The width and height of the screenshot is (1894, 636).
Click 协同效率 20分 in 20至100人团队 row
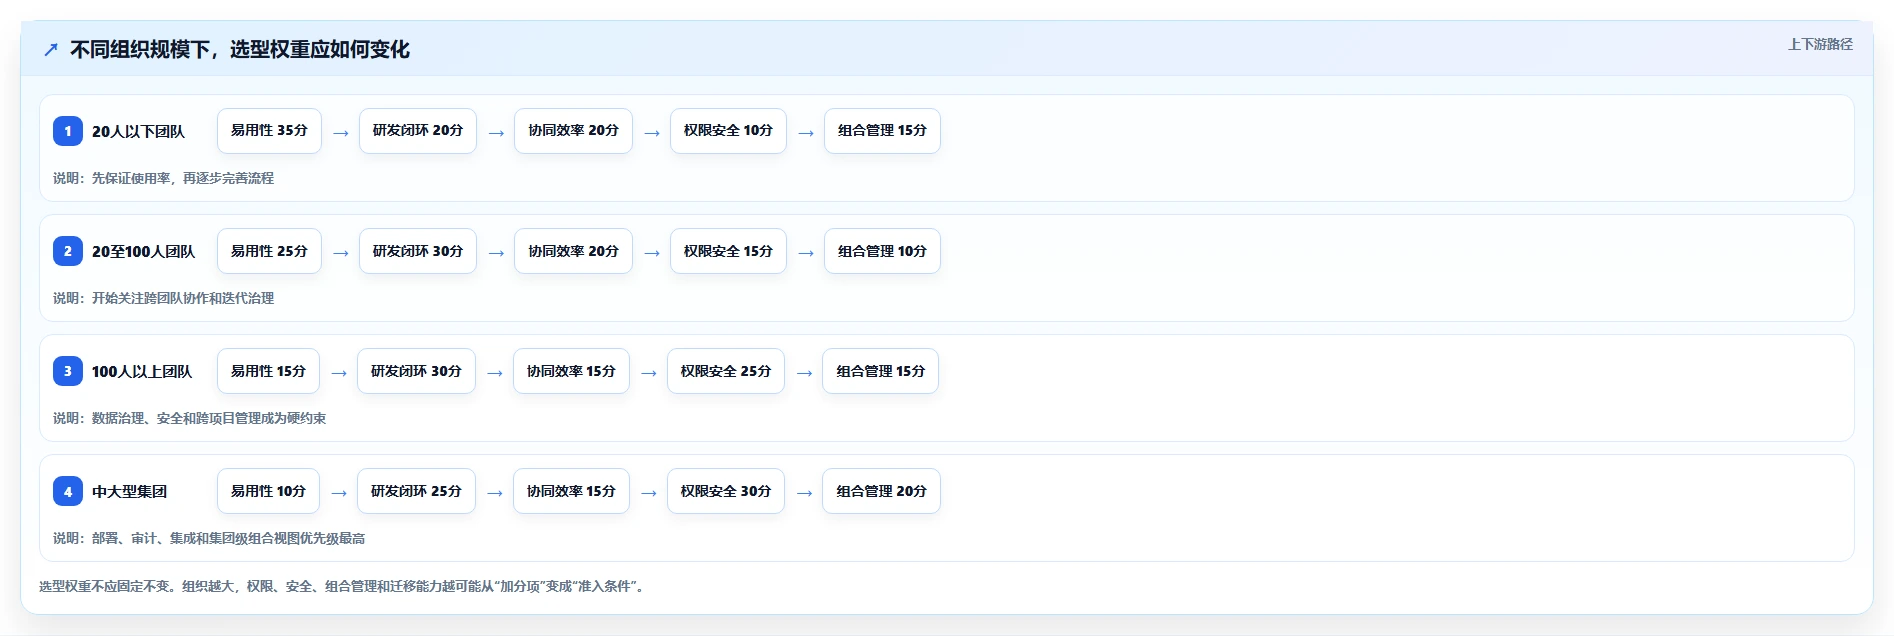(573, 251)
